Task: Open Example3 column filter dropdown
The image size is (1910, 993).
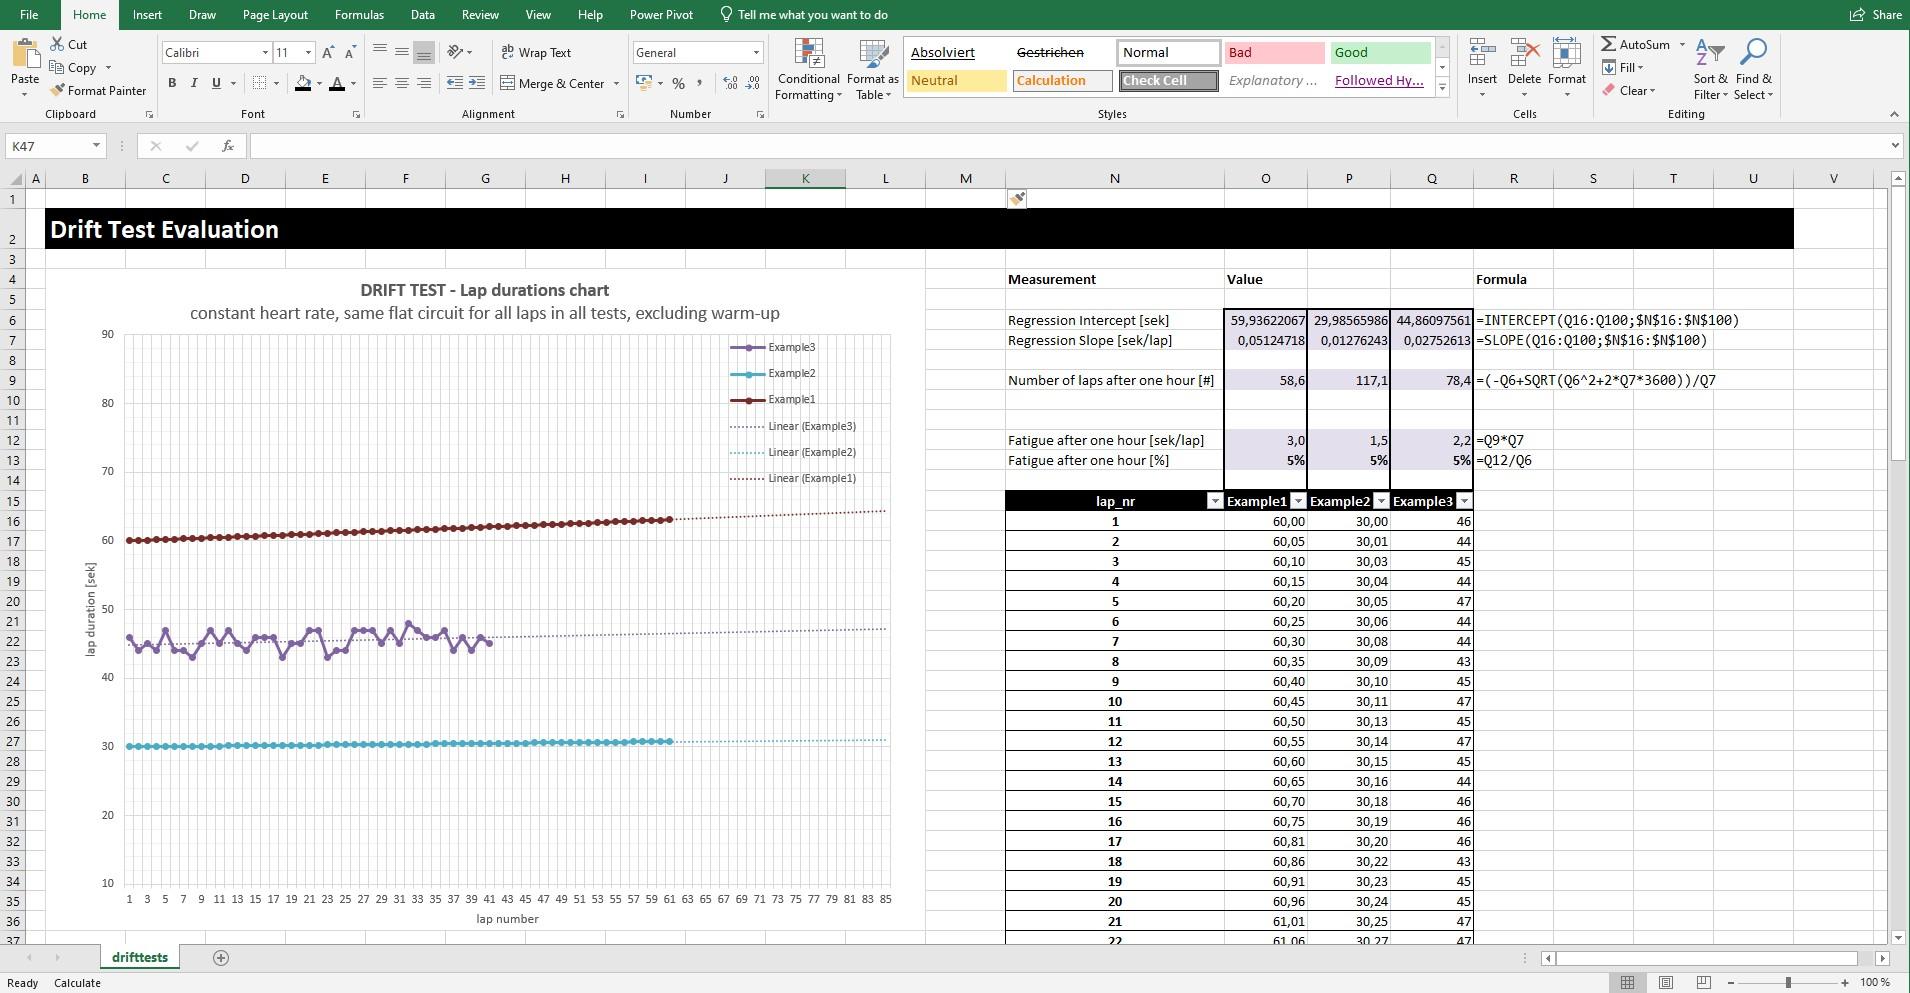Action: tap(1464, 501)
